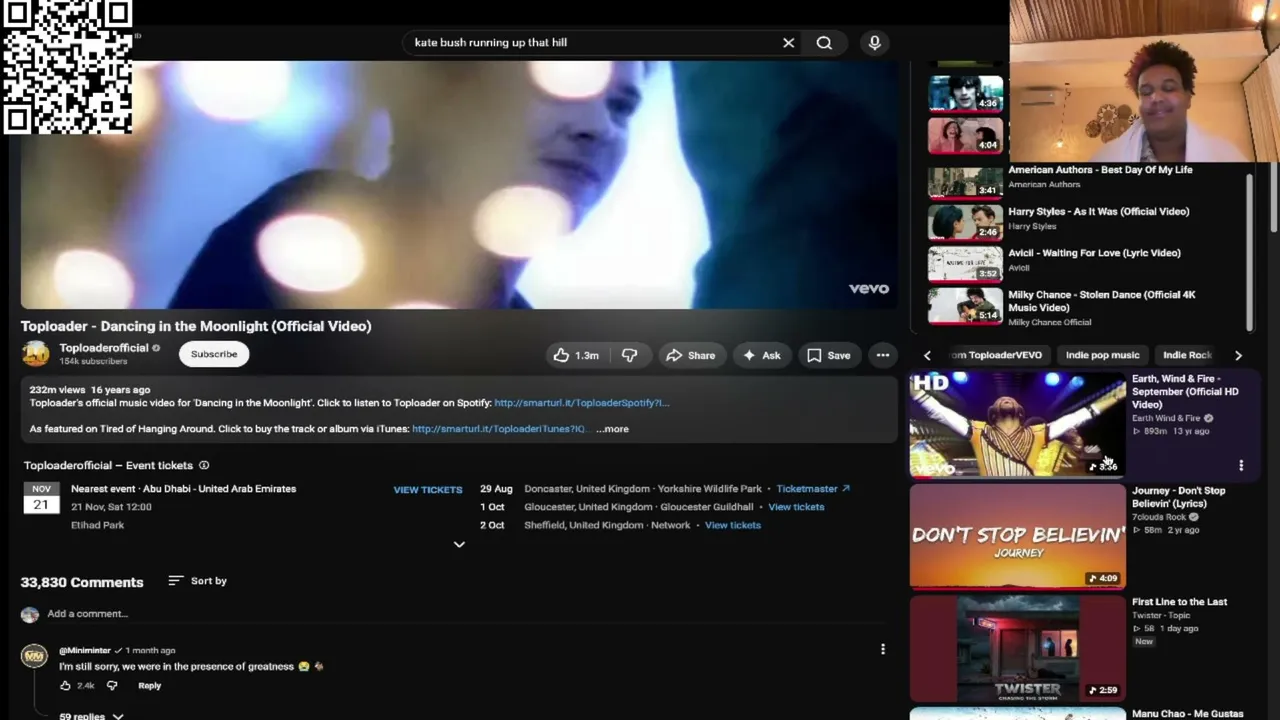Like the Miniminter comment
Viewport: 1280px width, 720px height.
[66, 686]
